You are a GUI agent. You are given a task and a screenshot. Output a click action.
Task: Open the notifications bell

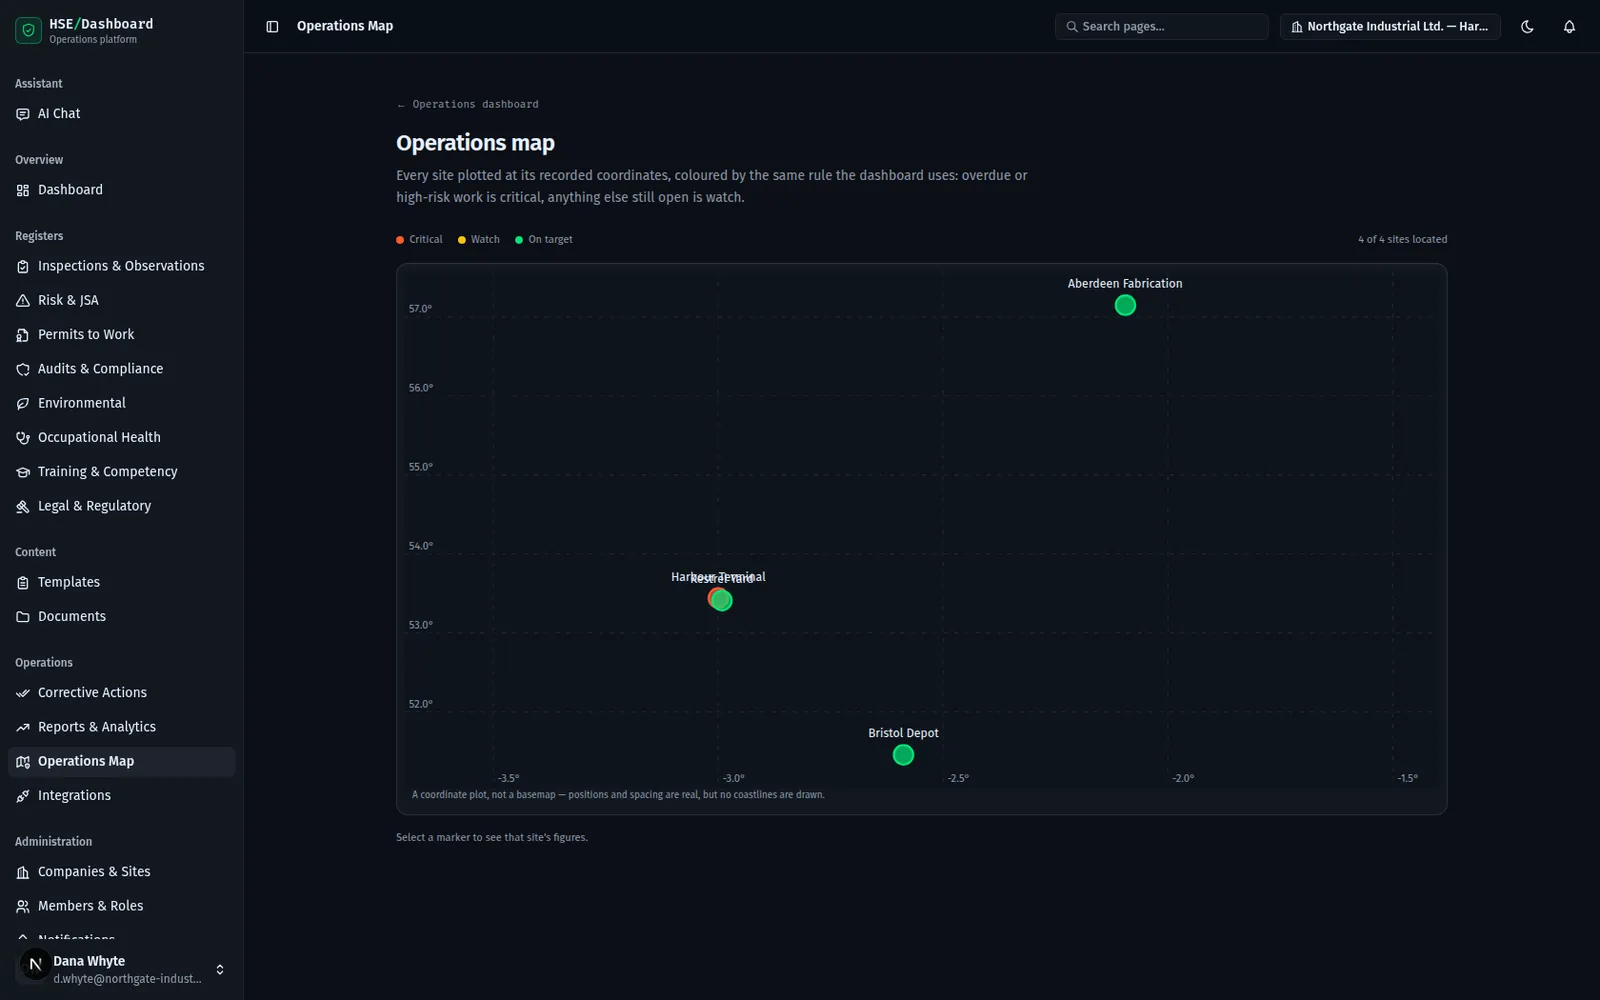[x=1569, y=27]
